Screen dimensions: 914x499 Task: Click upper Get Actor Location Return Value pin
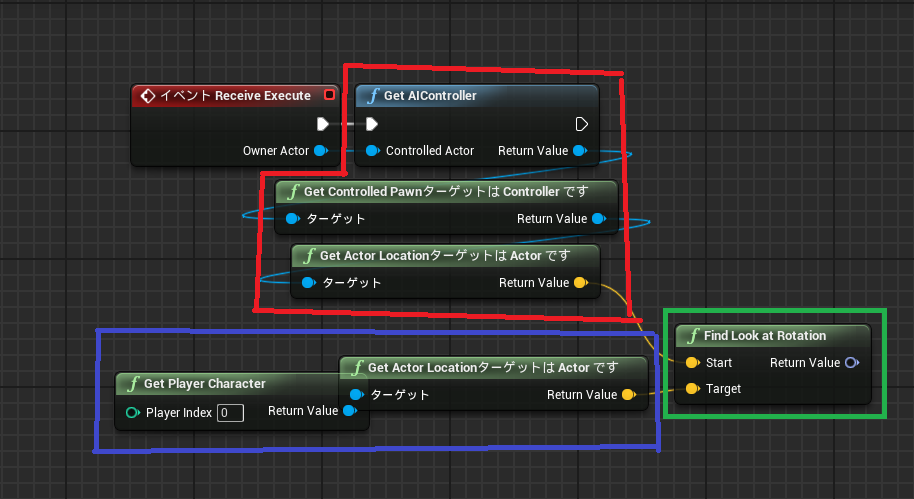[x=581, y=283]
